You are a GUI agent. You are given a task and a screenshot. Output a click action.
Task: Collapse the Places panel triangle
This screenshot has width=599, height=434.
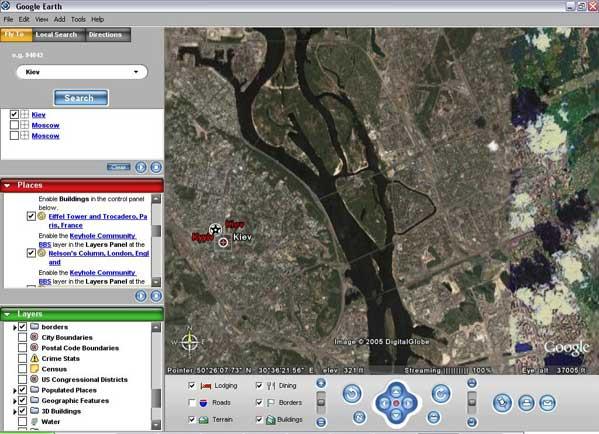click(7, 186)
